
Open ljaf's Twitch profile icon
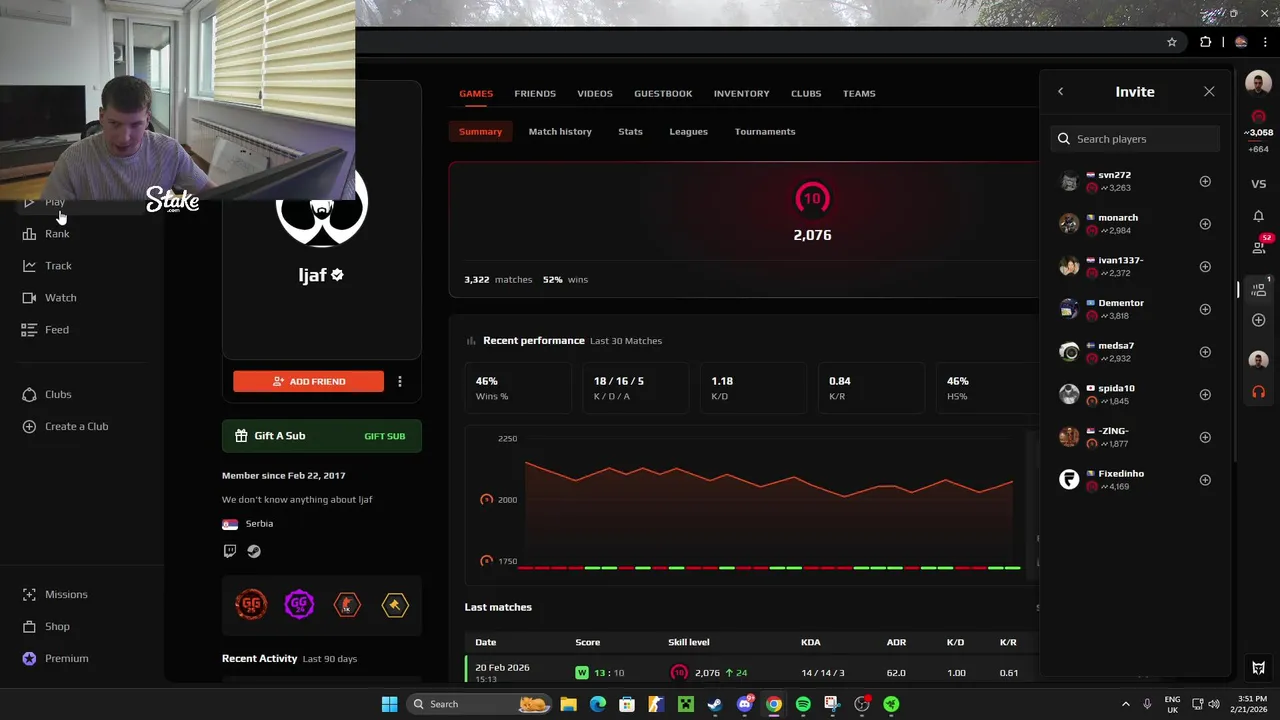coord(230,551)
